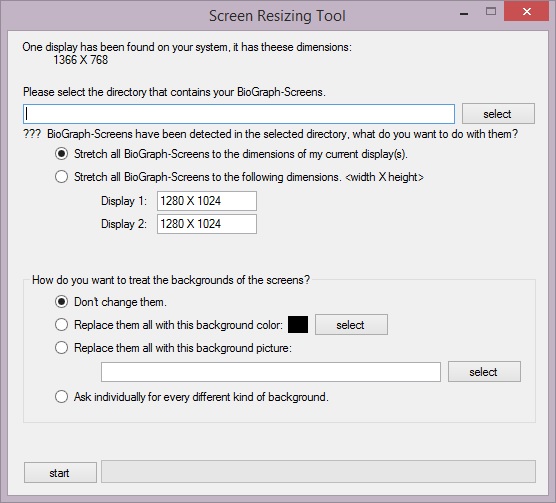The width and height of the screenshot is (556, 503).
Task: Maximize the Screen Resizing Tool window
Action: pyautogui.click(x=491, y=12)
